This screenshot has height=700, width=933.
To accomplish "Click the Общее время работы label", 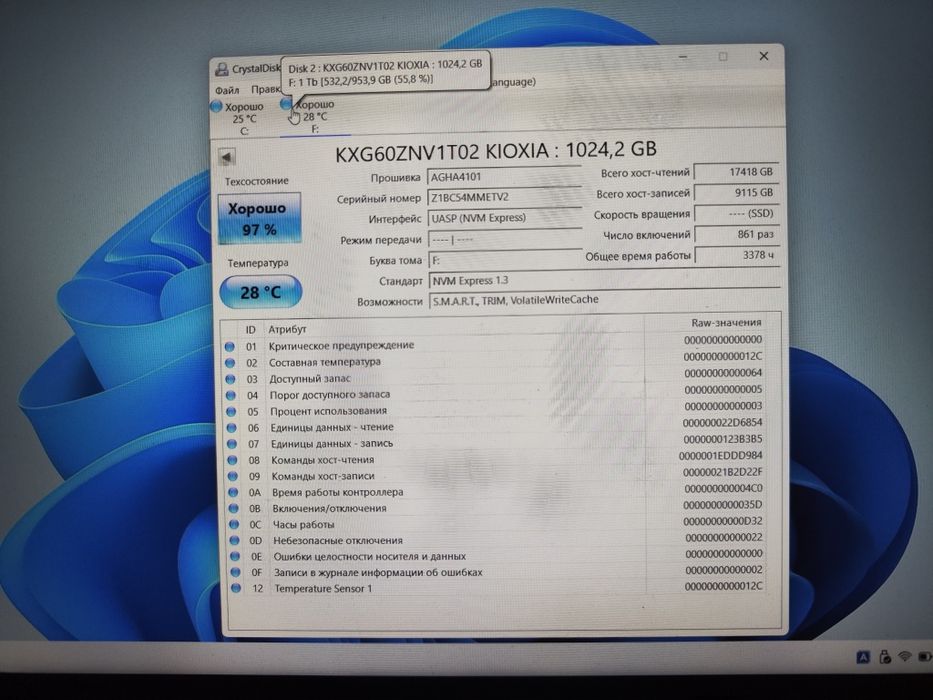I will click(638, 256).
